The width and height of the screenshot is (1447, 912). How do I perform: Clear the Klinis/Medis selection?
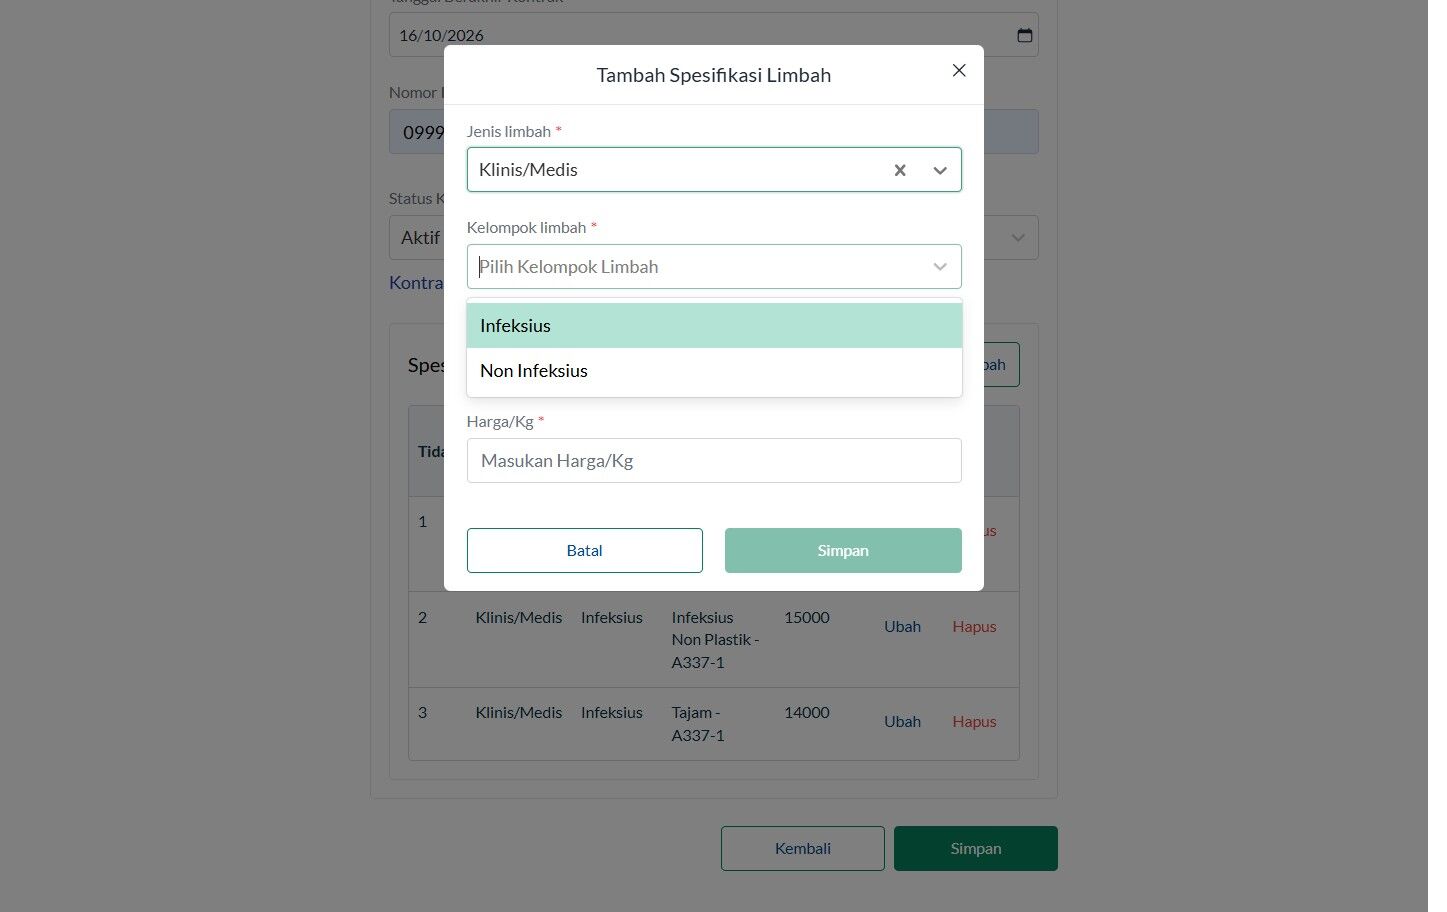[x=900, y=170]
